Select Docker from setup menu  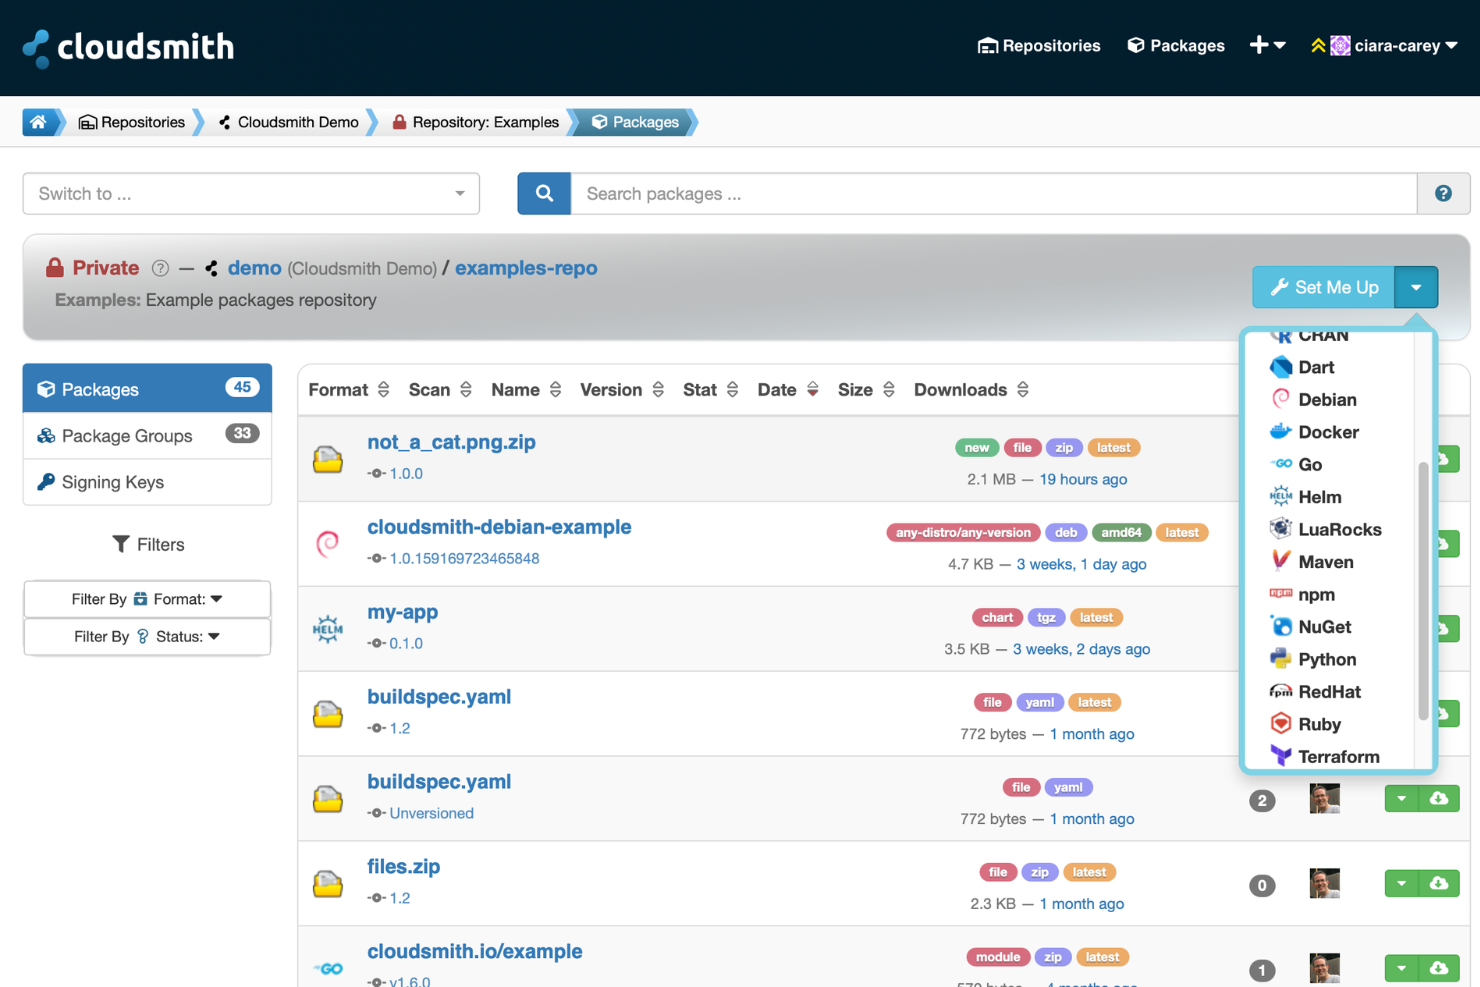1330,432
